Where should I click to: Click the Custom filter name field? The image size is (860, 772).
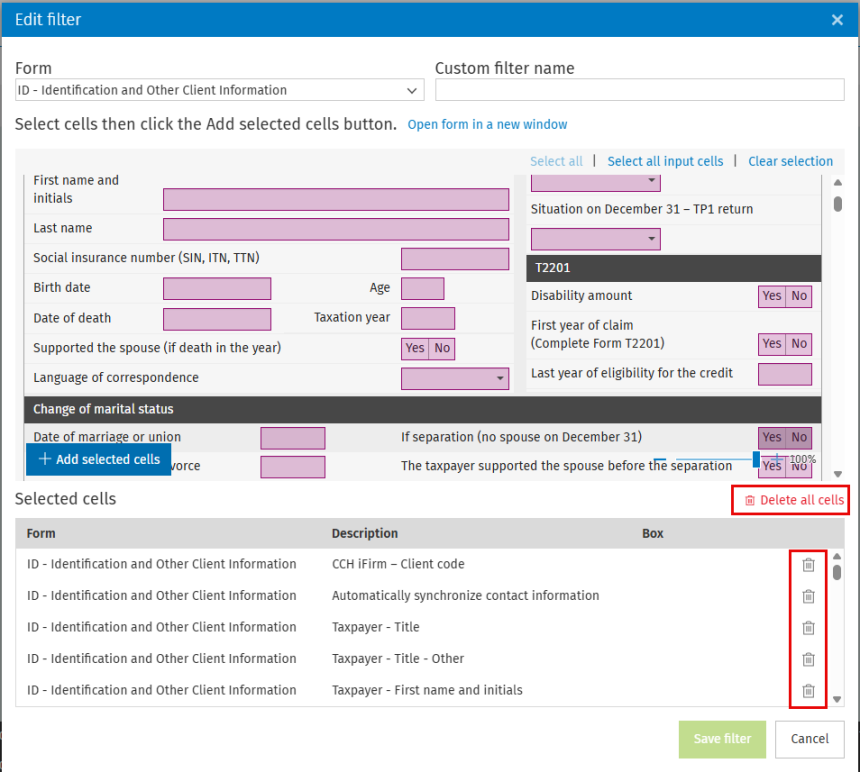click(640, 91)
